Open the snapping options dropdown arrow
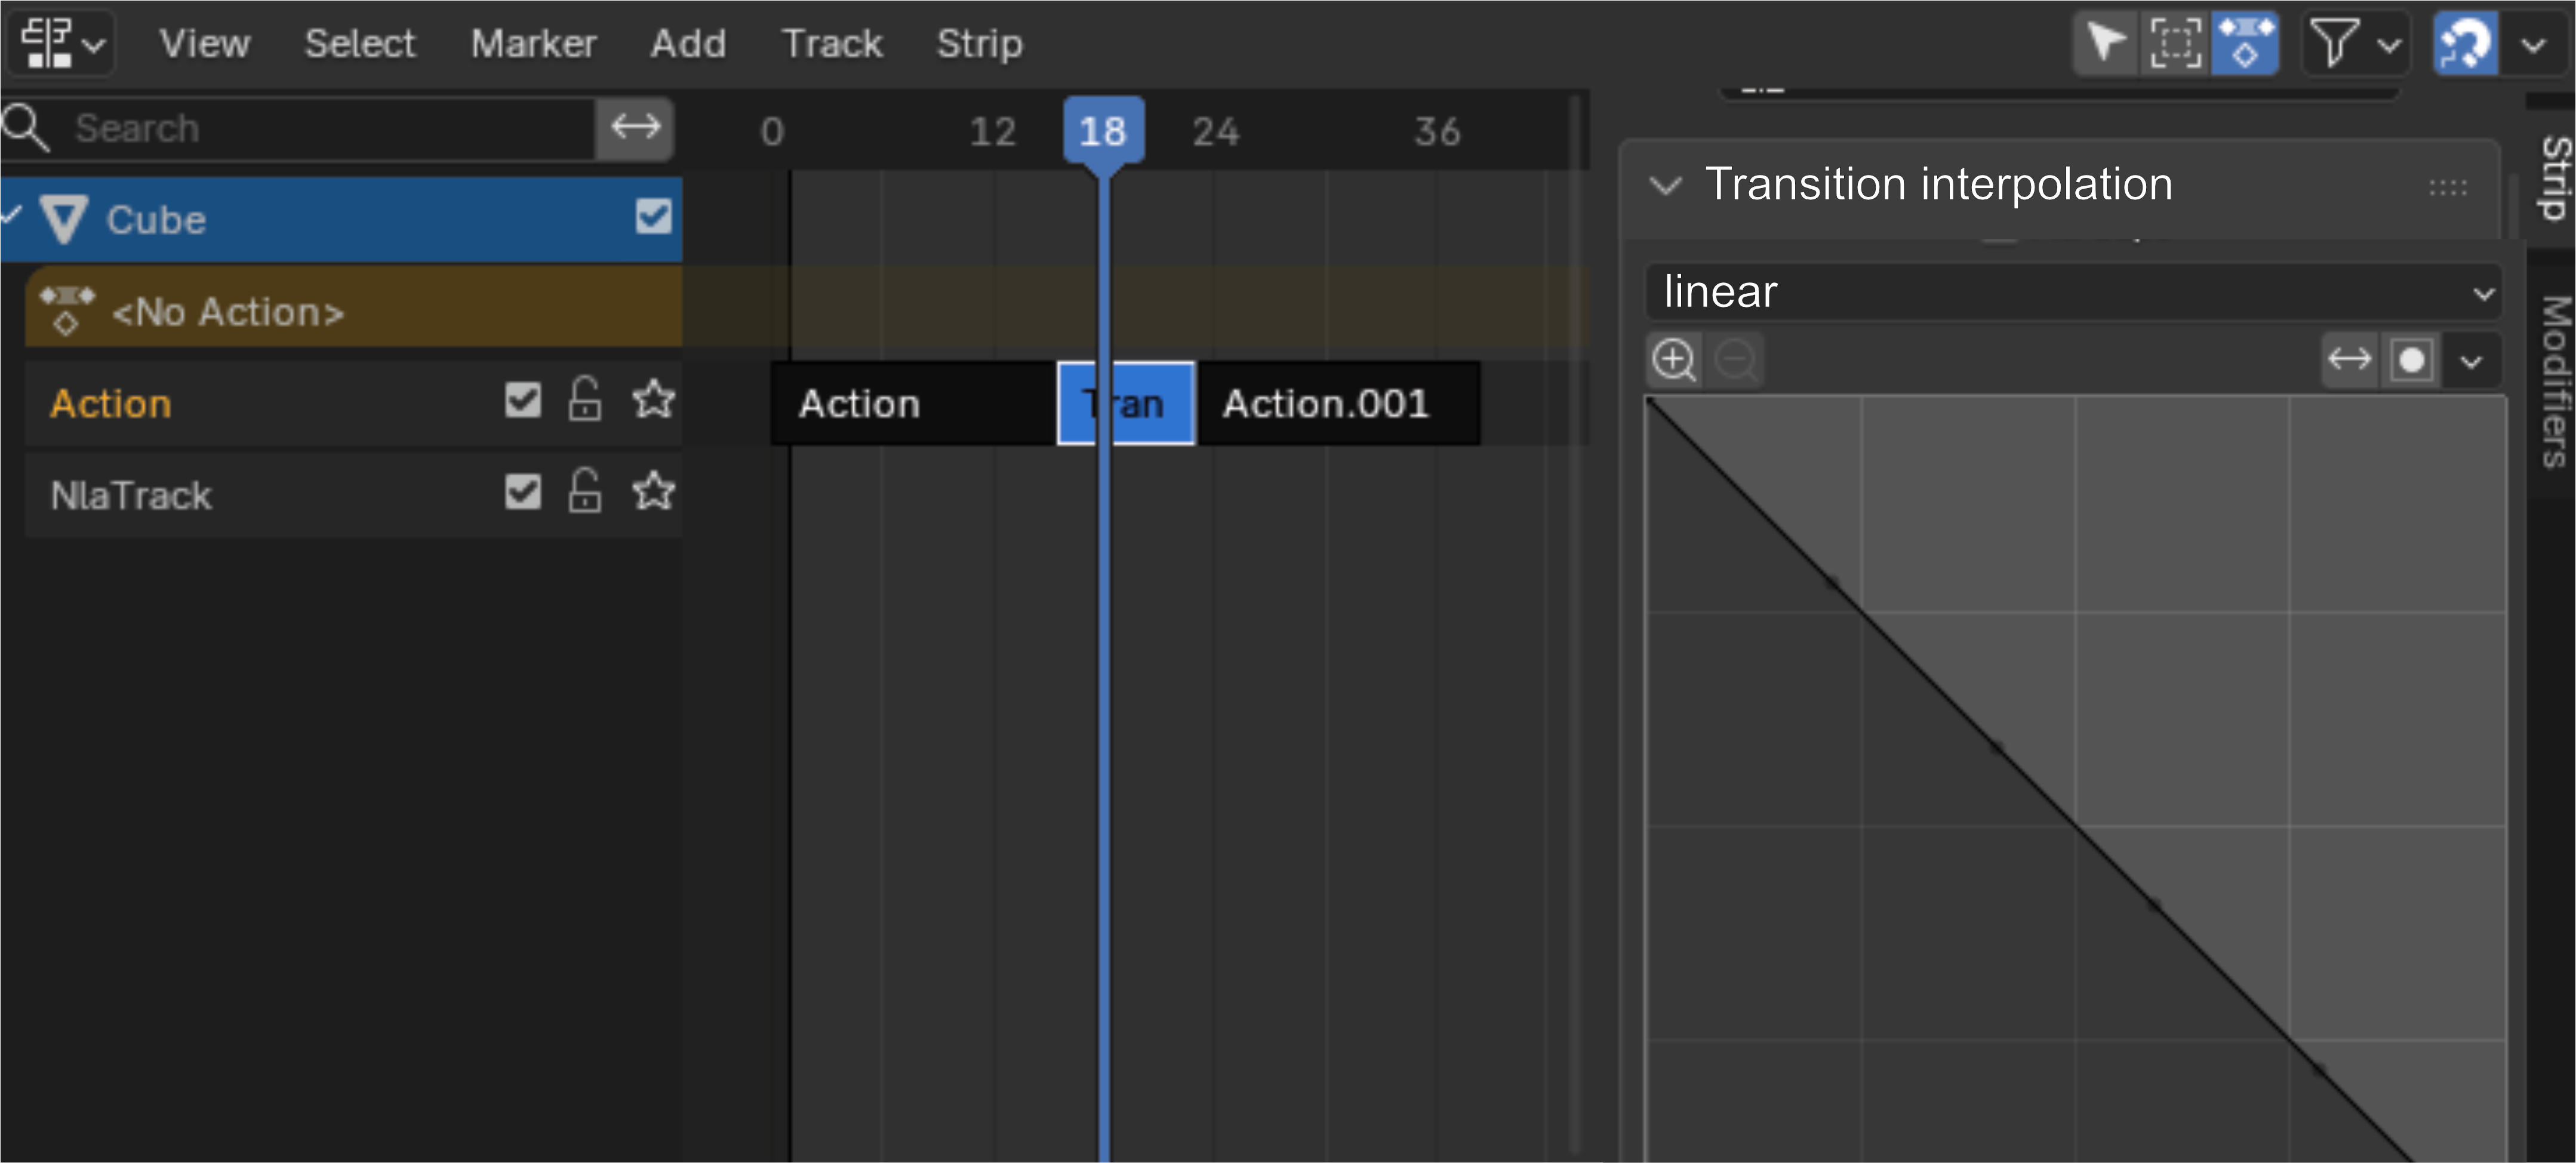 point(2533,45)
